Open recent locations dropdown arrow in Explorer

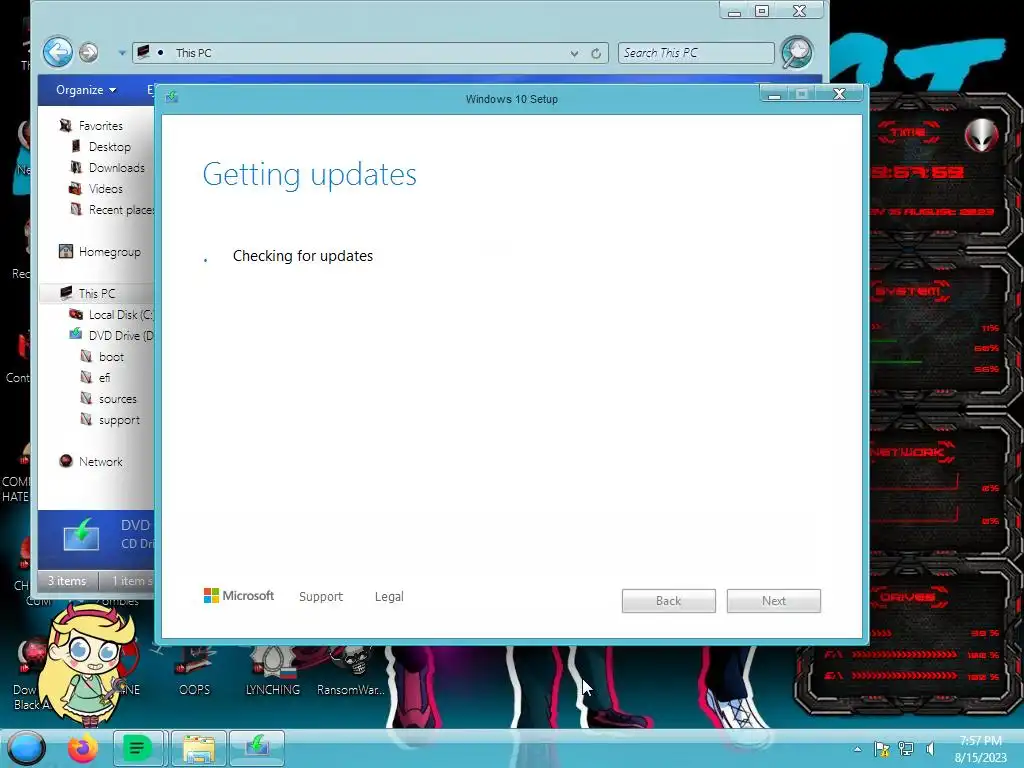[x=121, y=53]
